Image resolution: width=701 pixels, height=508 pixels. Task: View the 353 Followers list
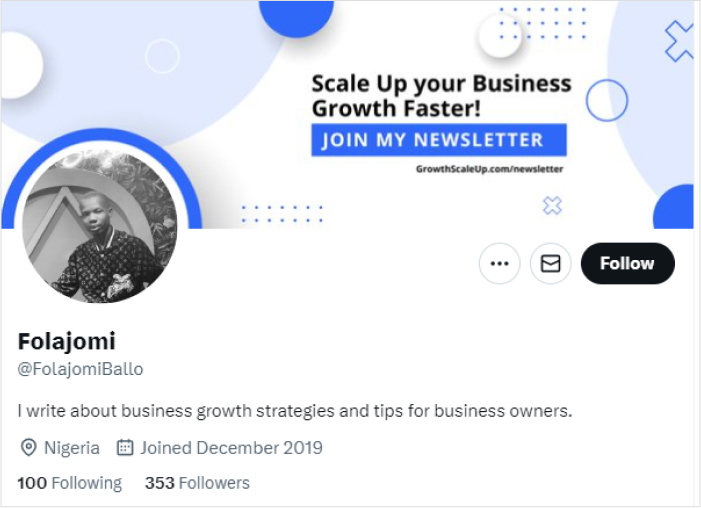click(197, 483)
